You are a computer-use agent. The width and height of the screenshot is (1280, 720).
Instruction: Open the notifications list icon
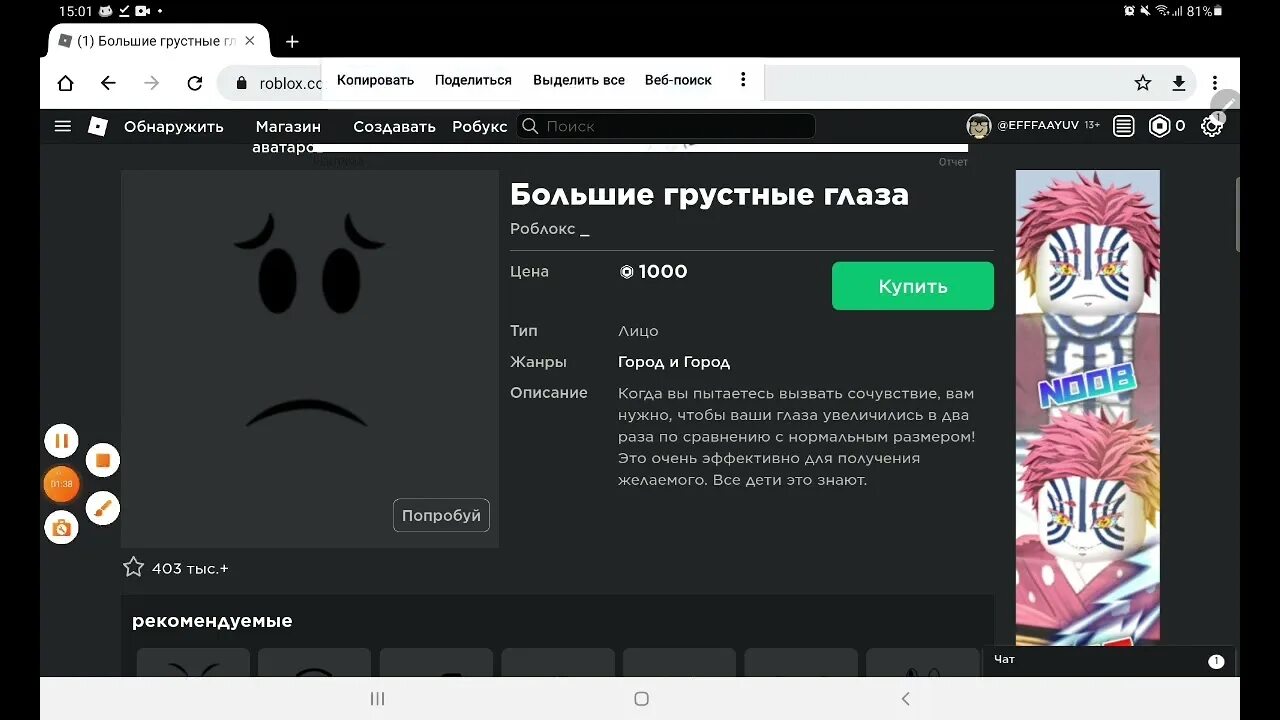(x=1124, y=126)
